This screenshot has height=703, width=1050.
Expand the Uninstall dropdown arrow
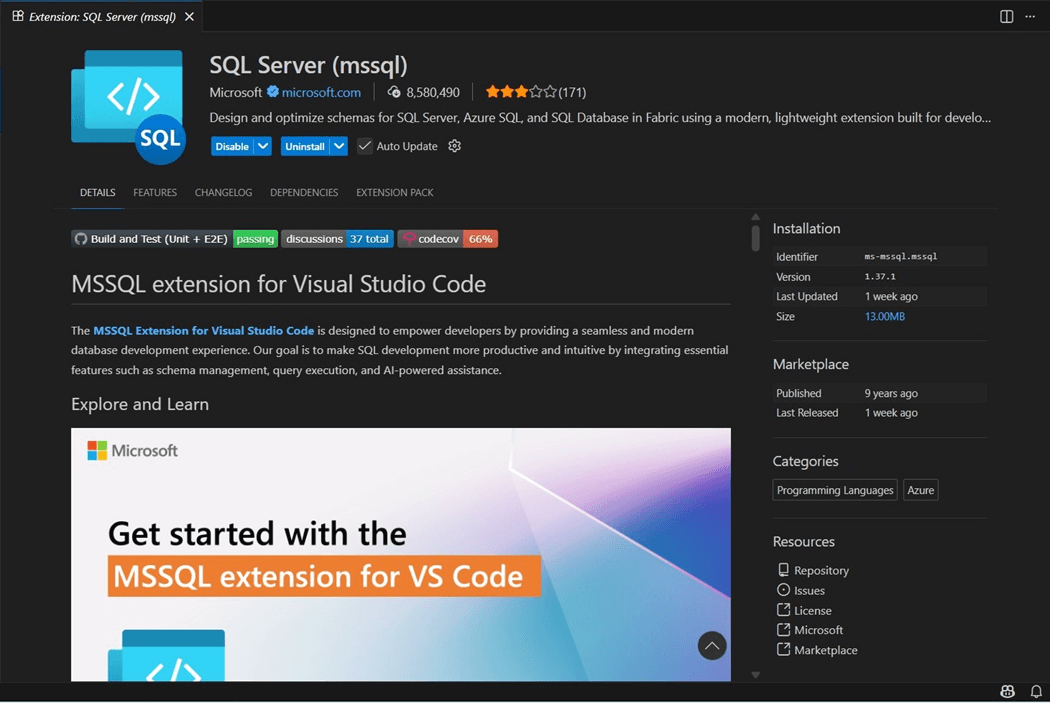coord(339,146)
